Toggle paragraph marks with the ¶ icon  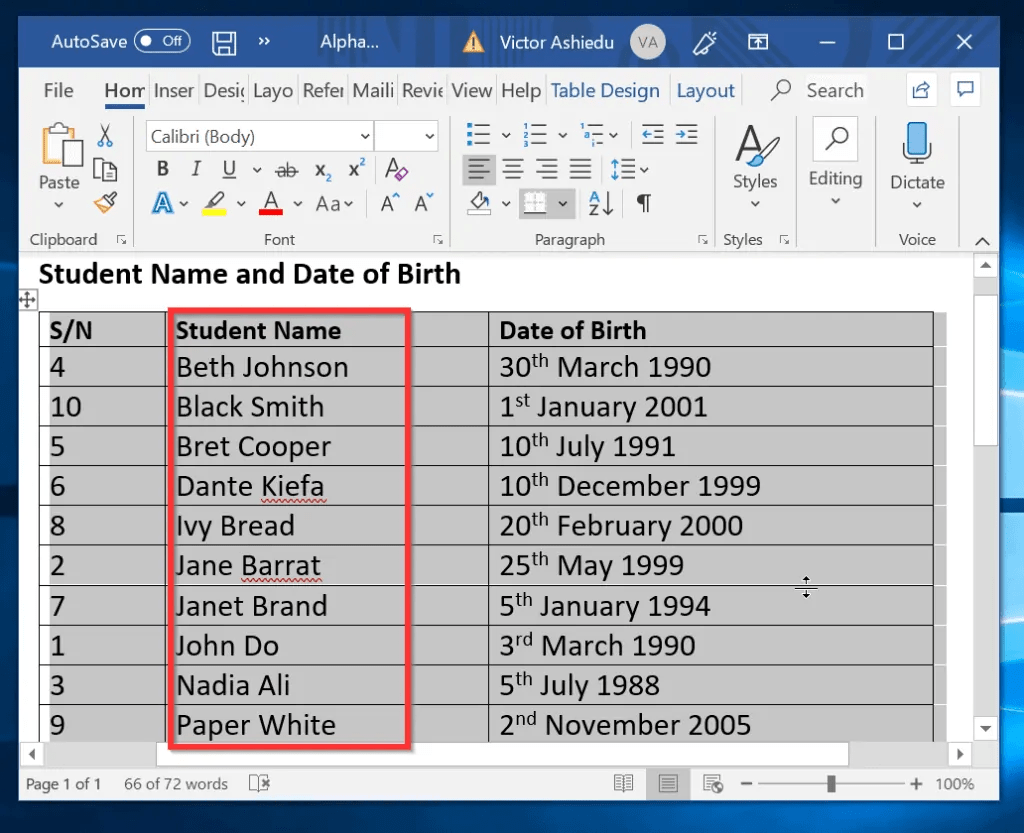pos(643,203)
